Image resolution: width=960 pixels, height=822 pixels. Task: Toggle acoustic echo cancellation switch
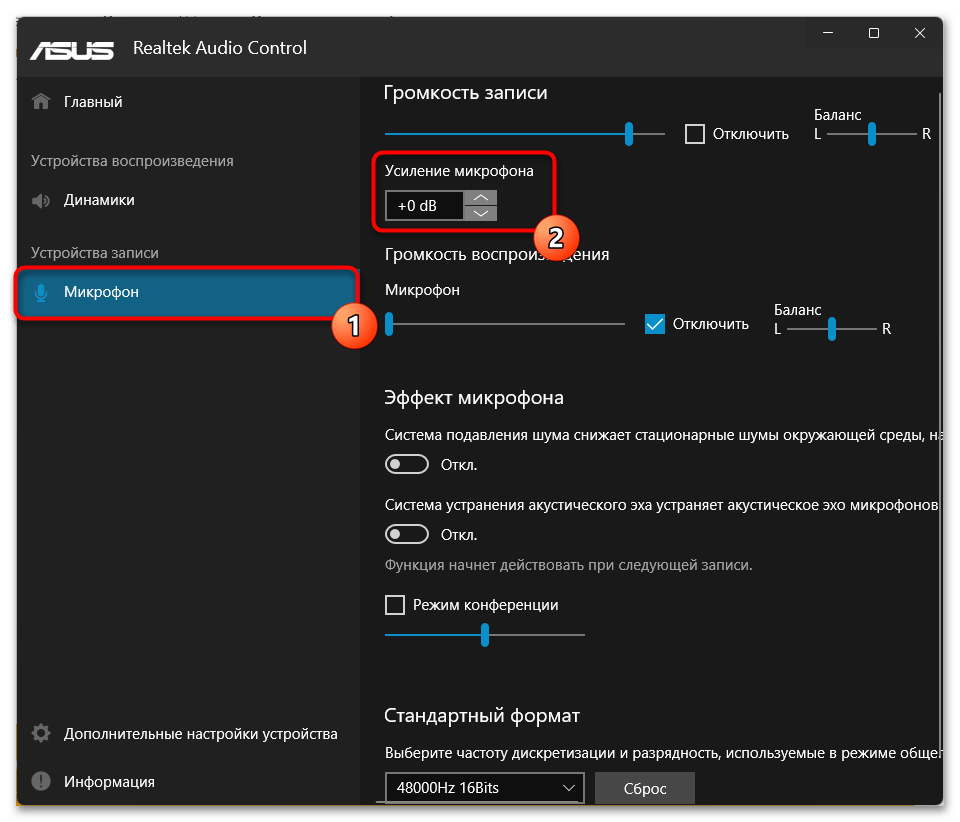pyautogui.click(x=407, y=534)
